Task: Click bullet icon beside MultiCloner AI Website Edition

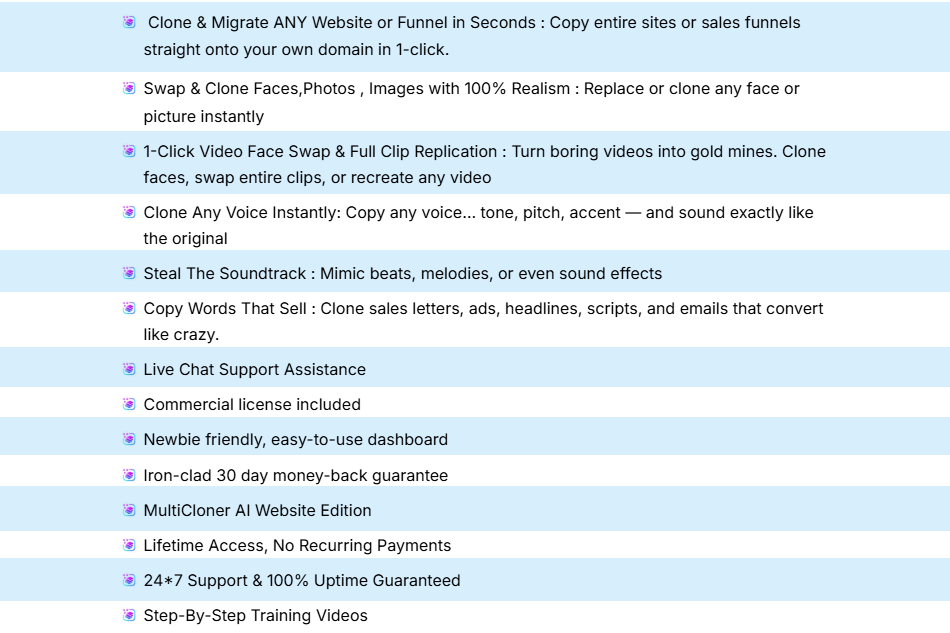Action: [x=129, y=510]
